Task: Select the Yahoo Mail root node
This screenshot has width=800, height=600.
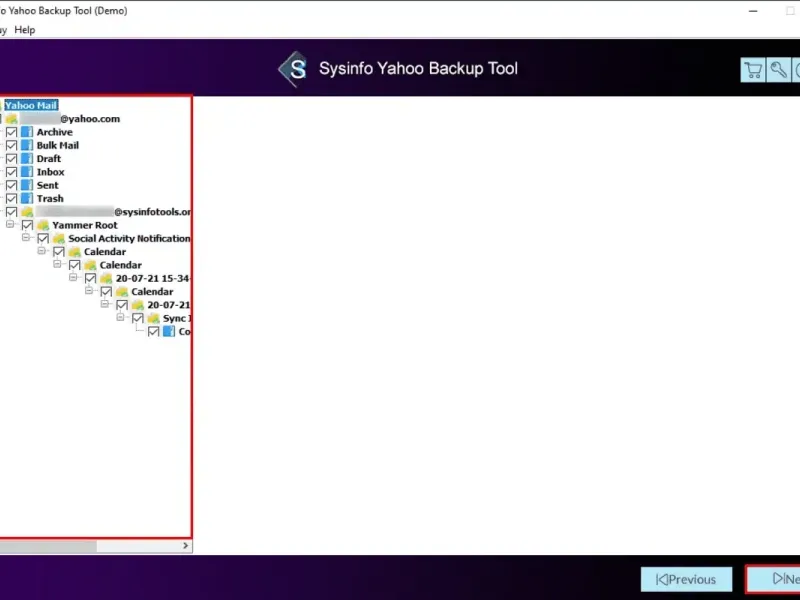Action: tap(31, 106)
